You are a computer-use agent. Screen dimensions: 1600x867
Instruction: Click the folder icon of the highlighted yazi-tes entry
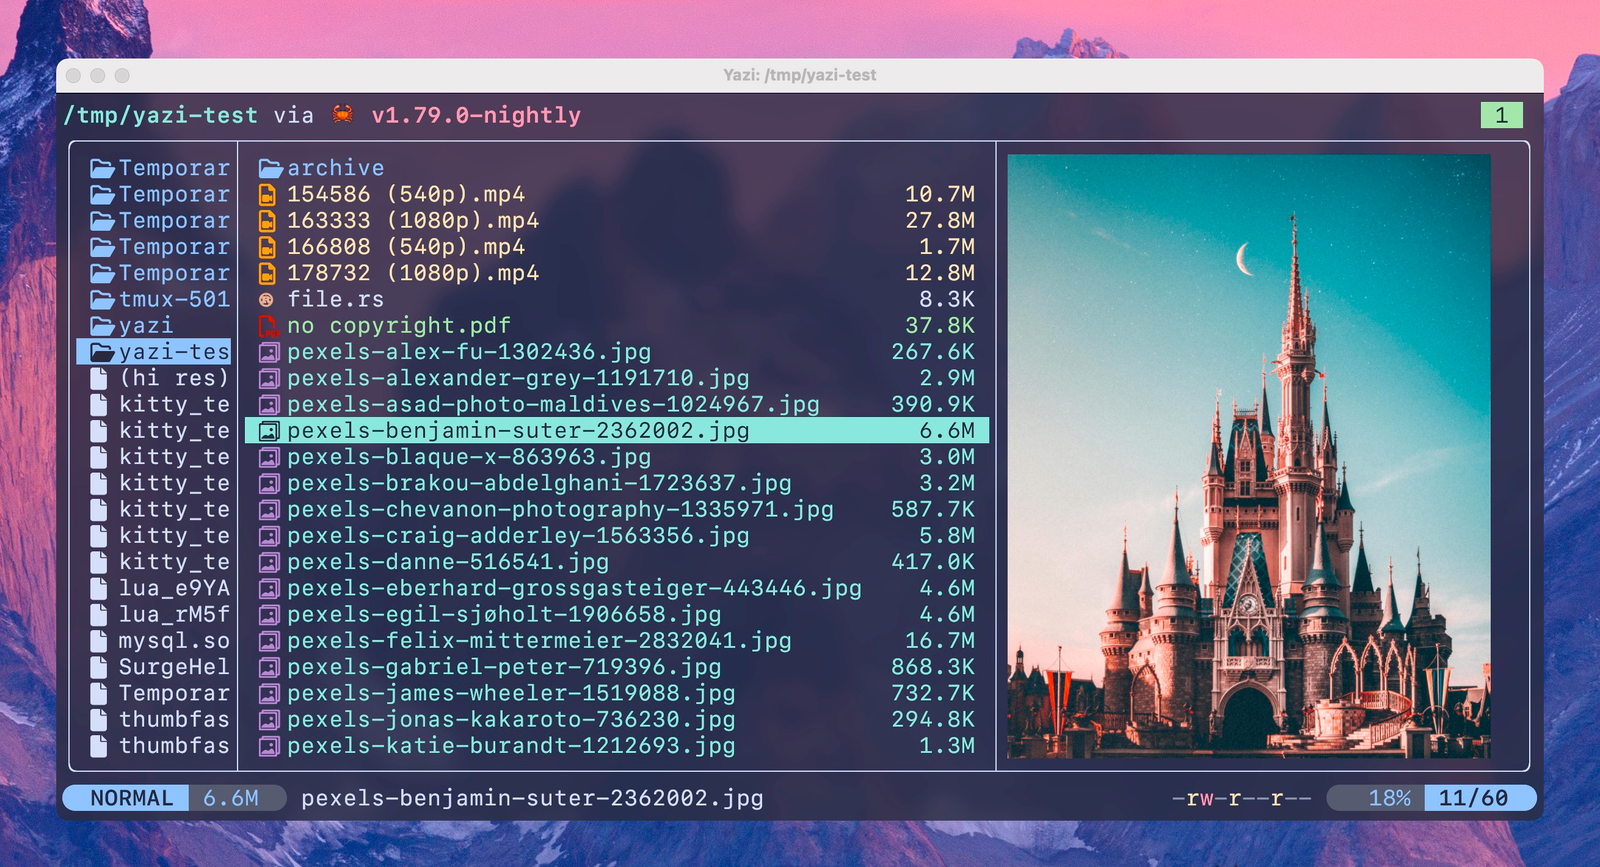(102, 352)
